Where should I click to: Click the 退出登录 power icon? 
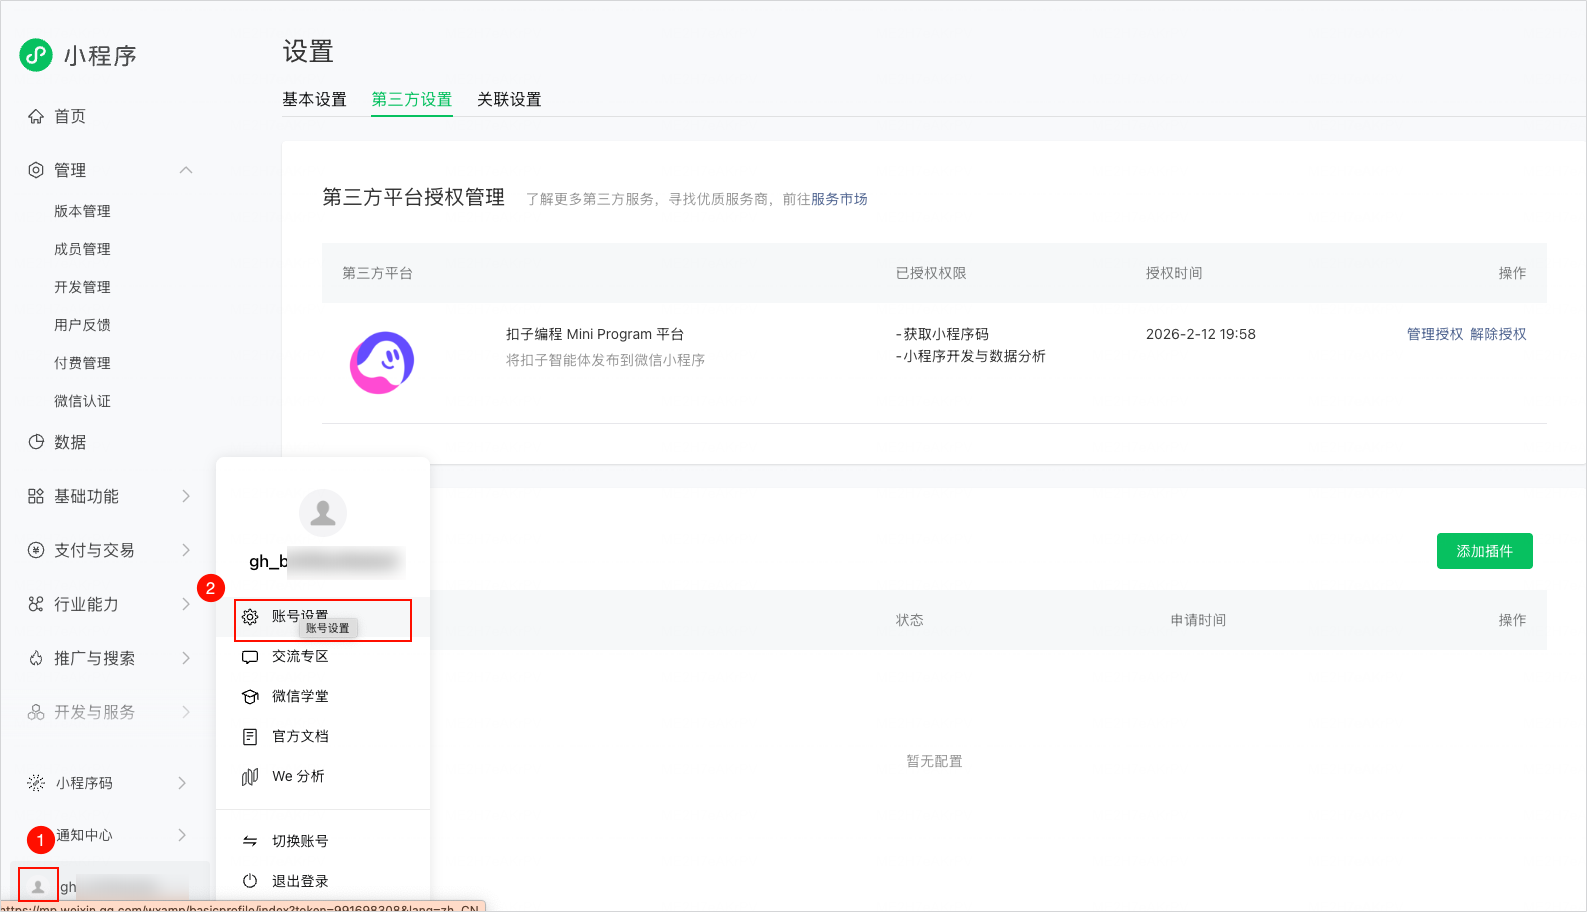click(250, 881)
